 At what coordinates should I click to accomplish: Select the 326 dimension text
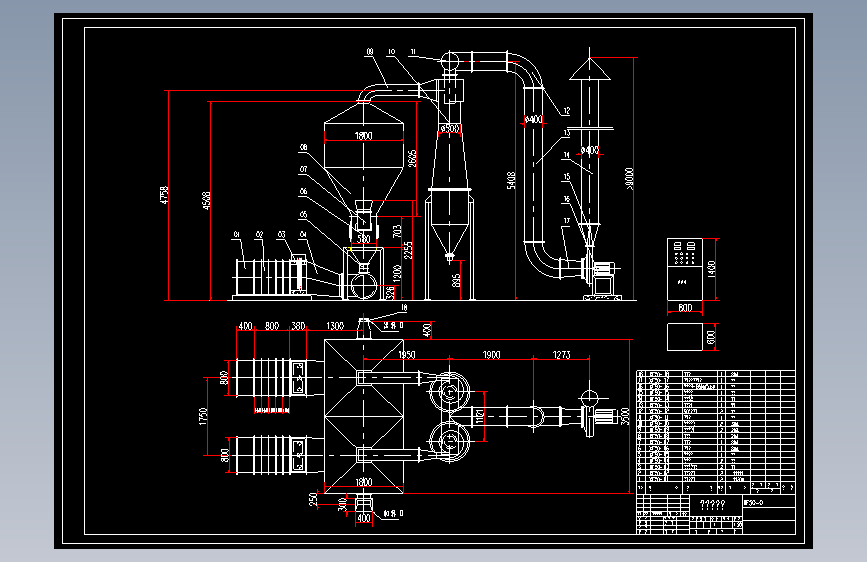[390, 292]
